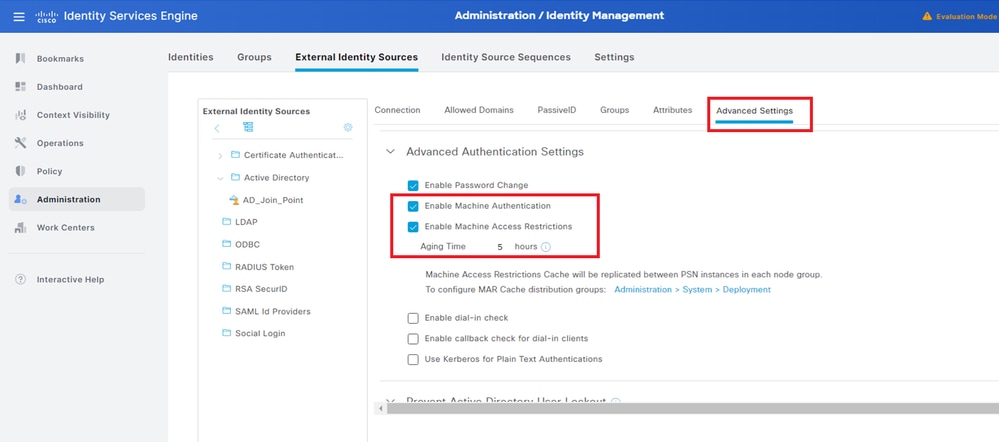The image size is (999, 442).
Task: Open Identity Source Sequences tab
Action: 506,57
